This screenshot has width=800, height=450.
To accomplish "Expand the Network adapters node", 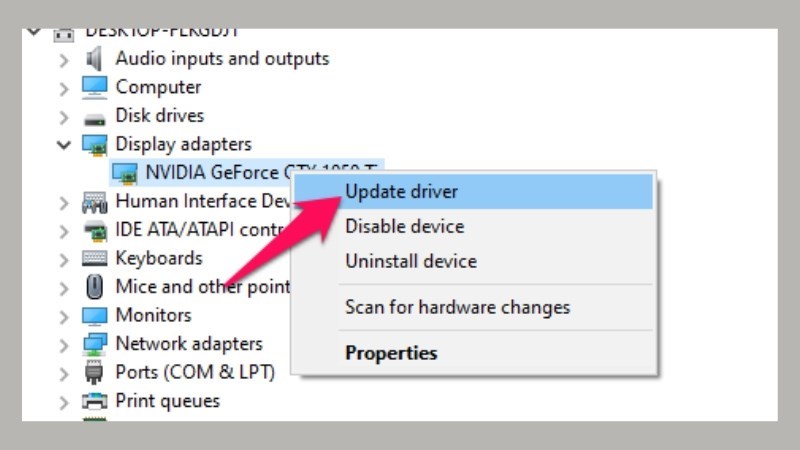I will [x=64, y=345].
